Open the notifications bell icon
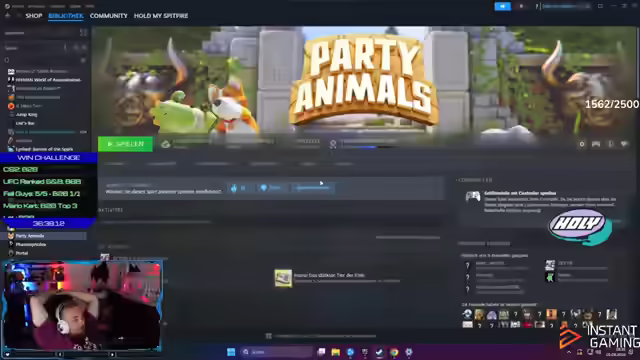Image resolution: width=640 pixels, height=360 pixels. tap(521, 6)
